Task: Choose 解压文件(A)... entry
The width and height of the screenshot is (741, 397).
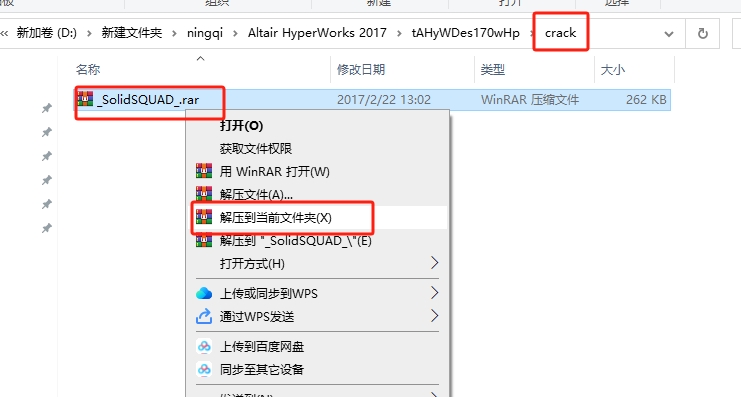Action: (317, 194)
